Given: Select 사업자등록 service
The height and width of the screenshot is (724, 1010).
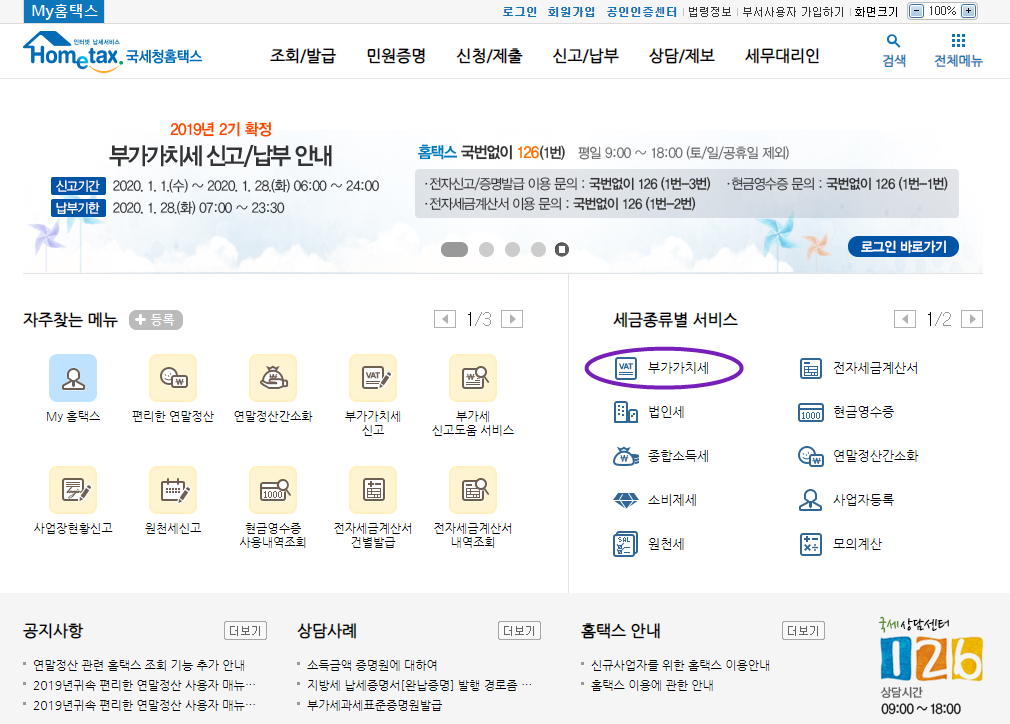Looking at the screenshot, I should [x=846, y=500].
